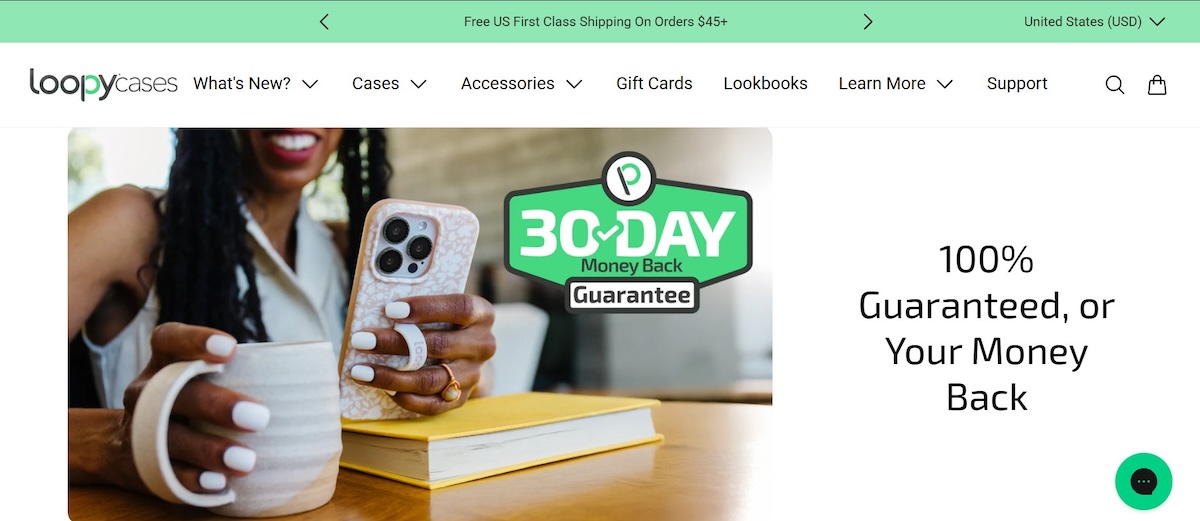Open the search magnifier icon
Viewport: 1200px width, 521px height.
1114,85
